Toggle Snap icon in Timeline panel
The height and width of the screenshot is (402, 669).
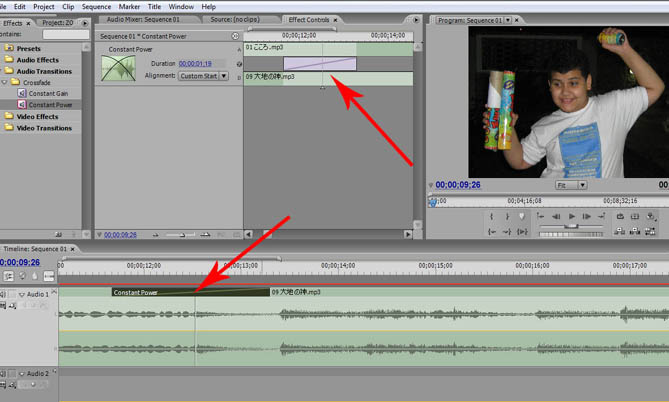tap(8, 275)
